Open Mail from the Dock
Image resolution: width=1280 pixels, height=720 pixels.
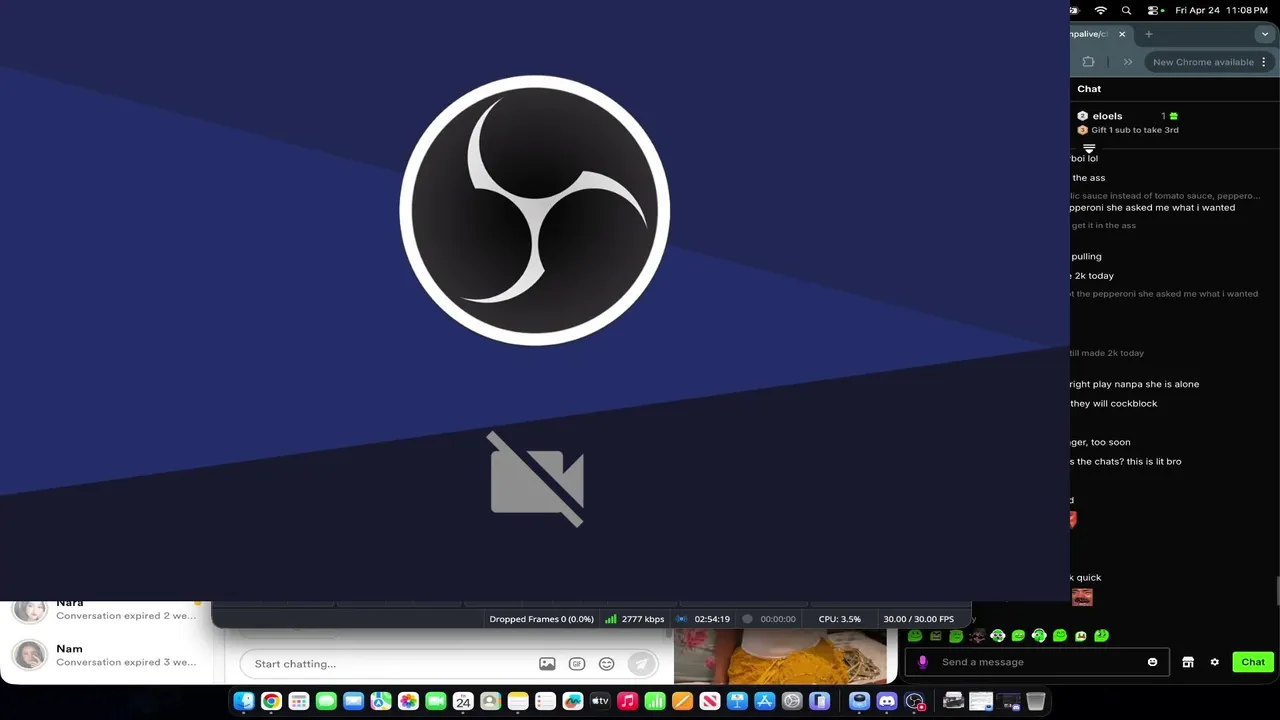pos(353,701)
